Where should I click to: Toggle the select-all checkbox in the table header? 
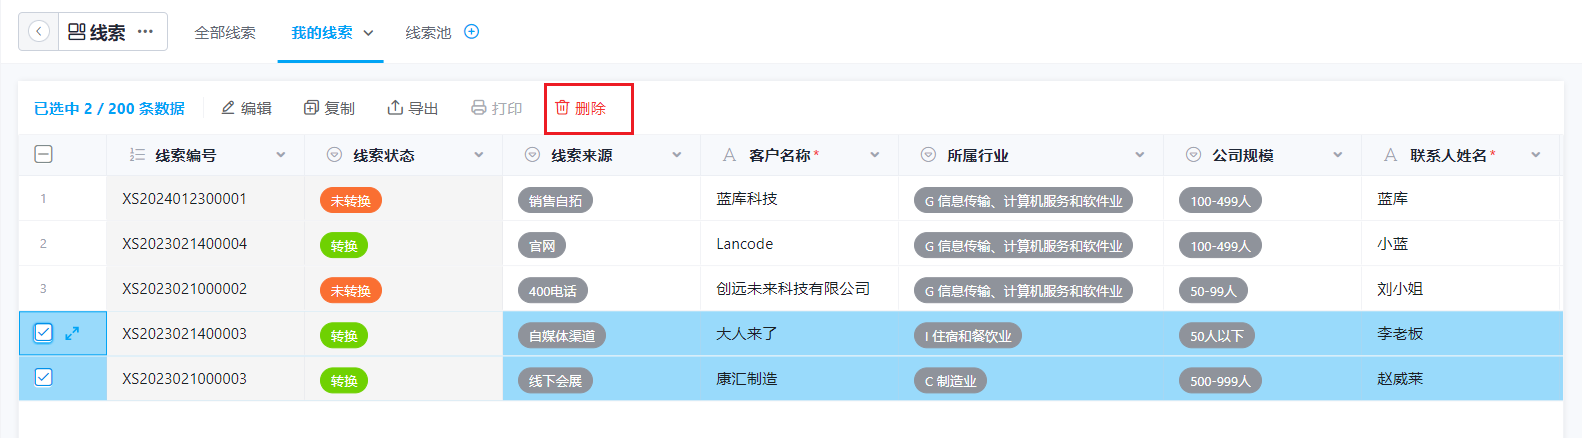click(x=43, y=154)
